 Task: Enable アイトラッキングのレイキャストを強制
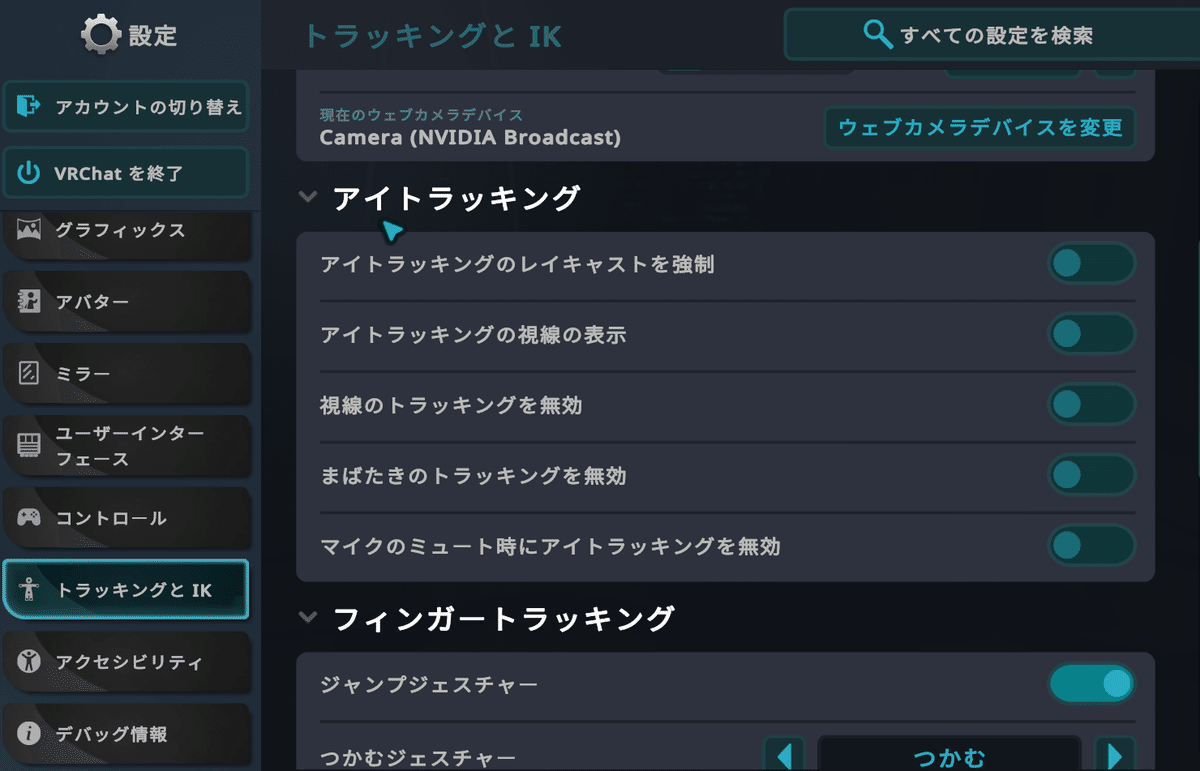coord(1091,263)
